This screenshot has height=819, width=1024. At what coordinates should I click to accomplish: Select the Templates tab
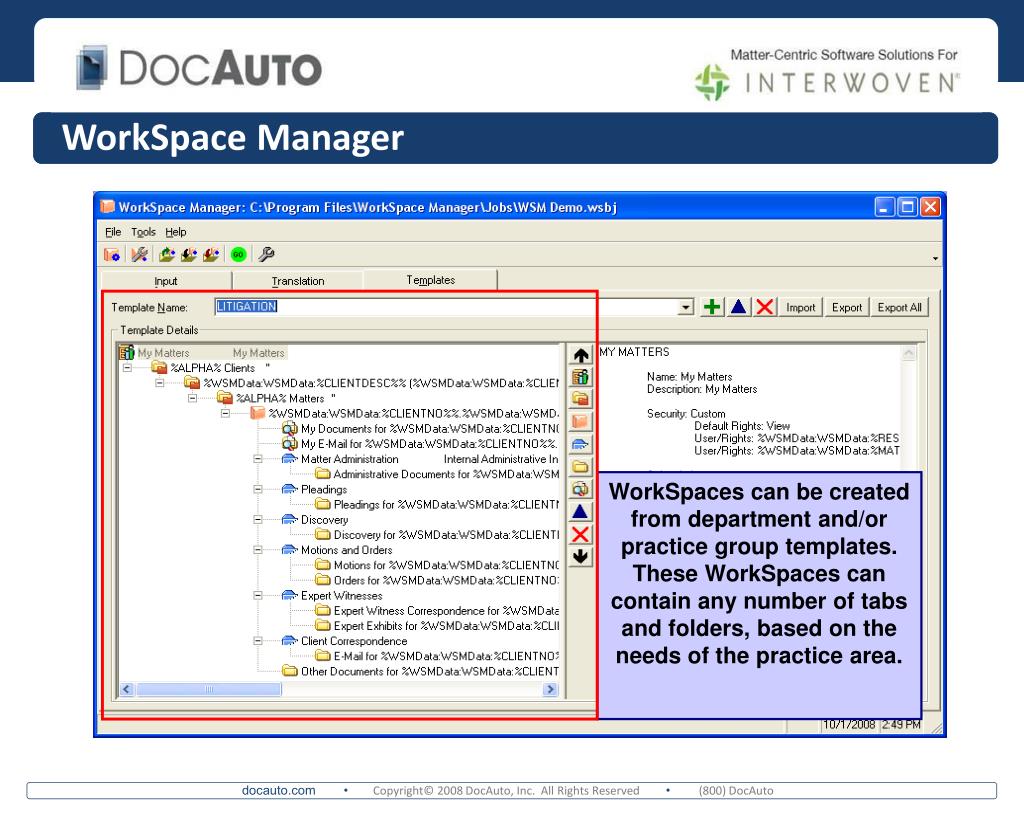coord(430,280)
